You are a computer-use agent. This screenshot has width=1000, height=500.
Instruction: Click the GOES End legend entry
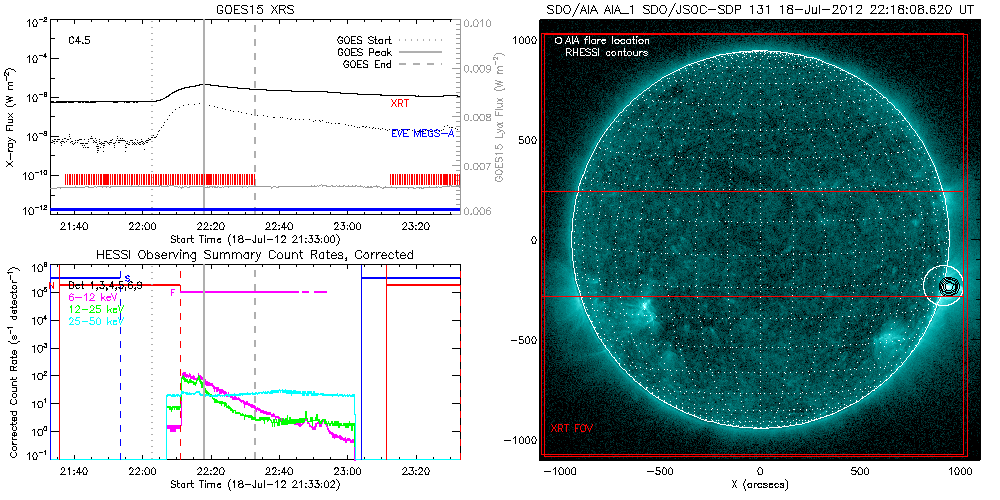coord(372,64)
